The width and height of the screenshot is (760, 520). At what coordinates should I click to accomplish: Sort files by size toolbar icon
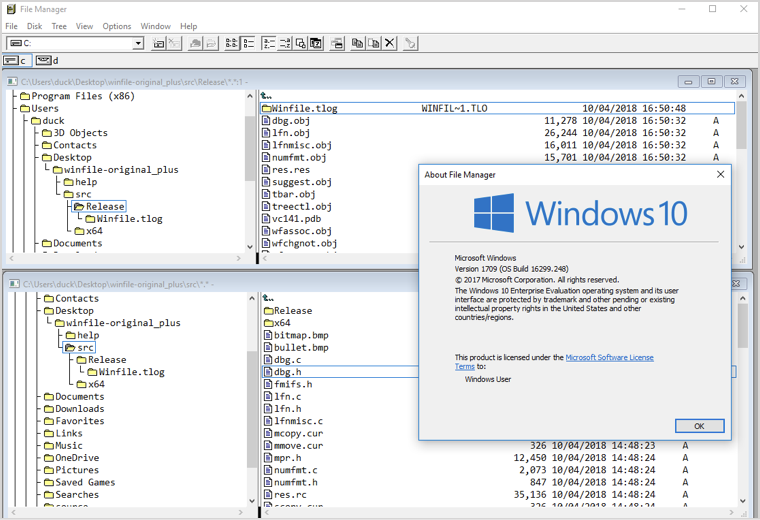click(x=301, y=43)
